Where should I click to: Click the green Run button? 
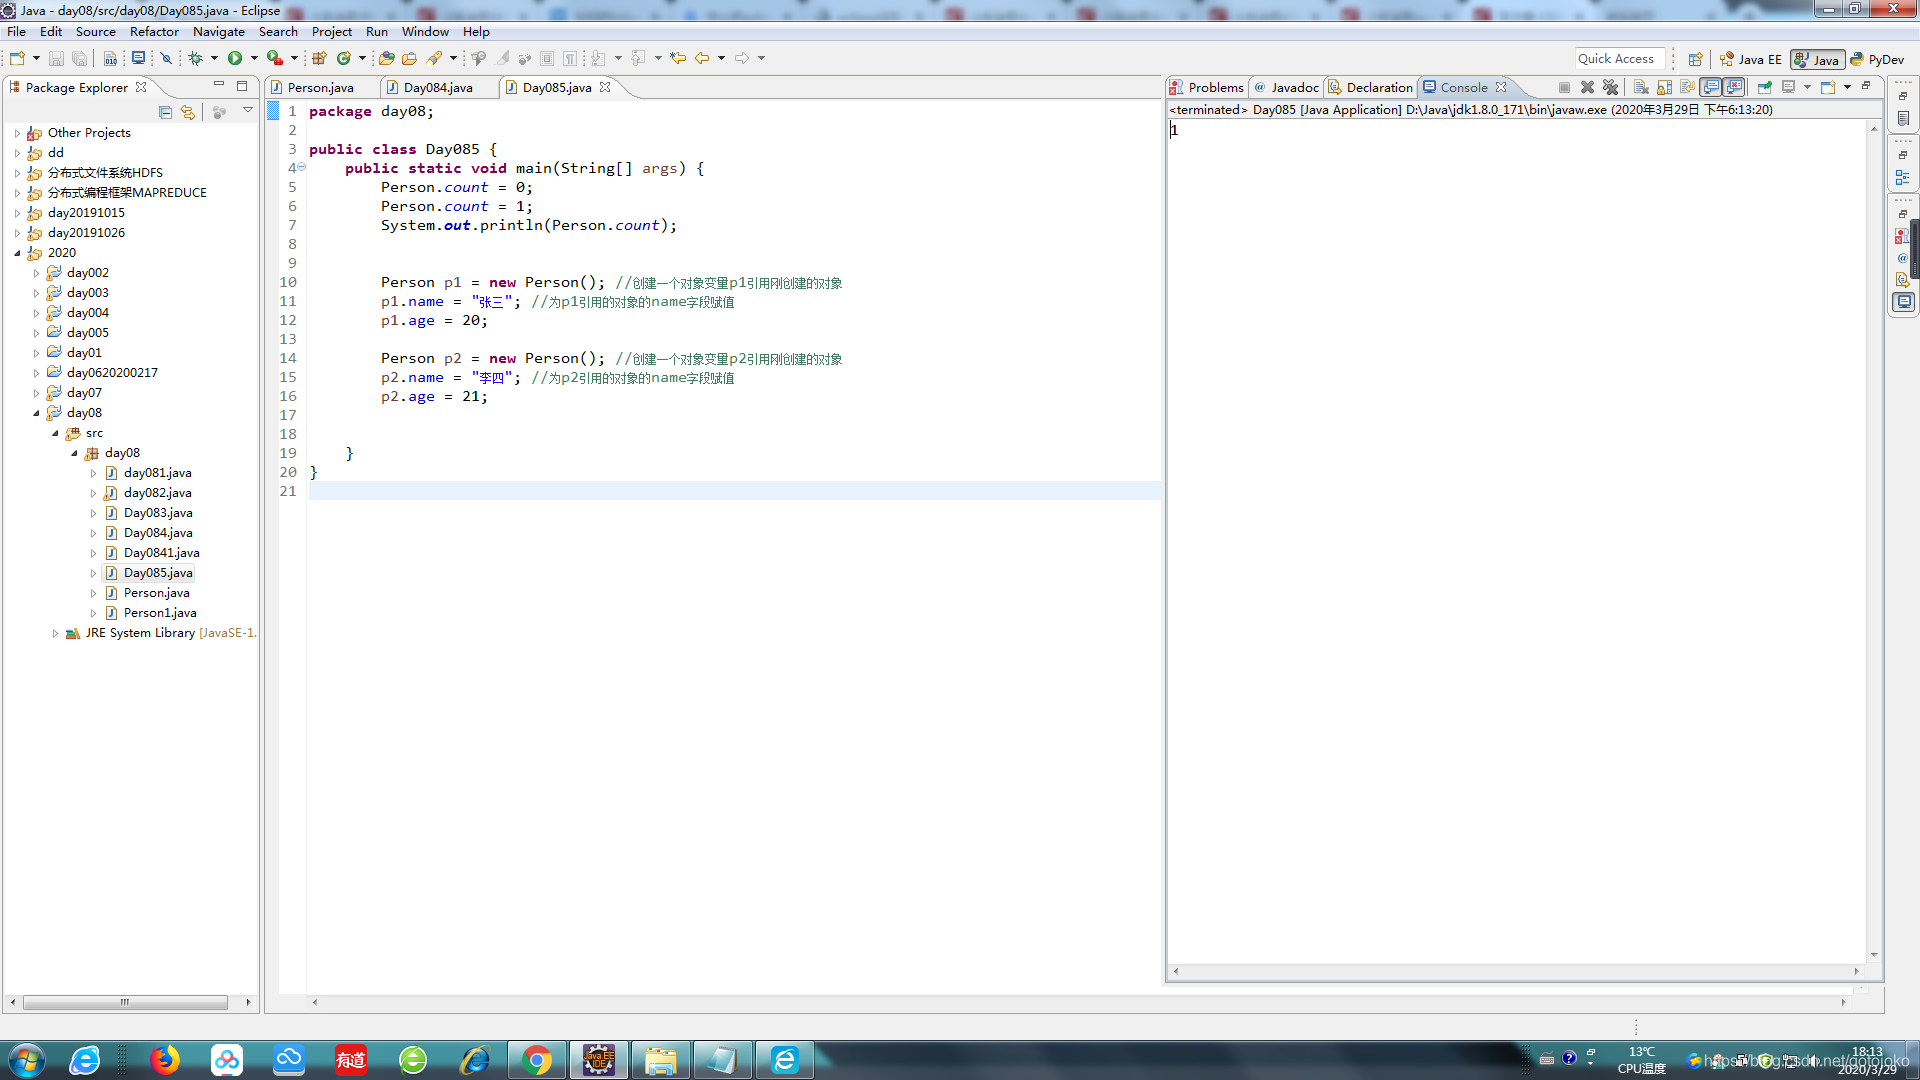coord(234,58)
